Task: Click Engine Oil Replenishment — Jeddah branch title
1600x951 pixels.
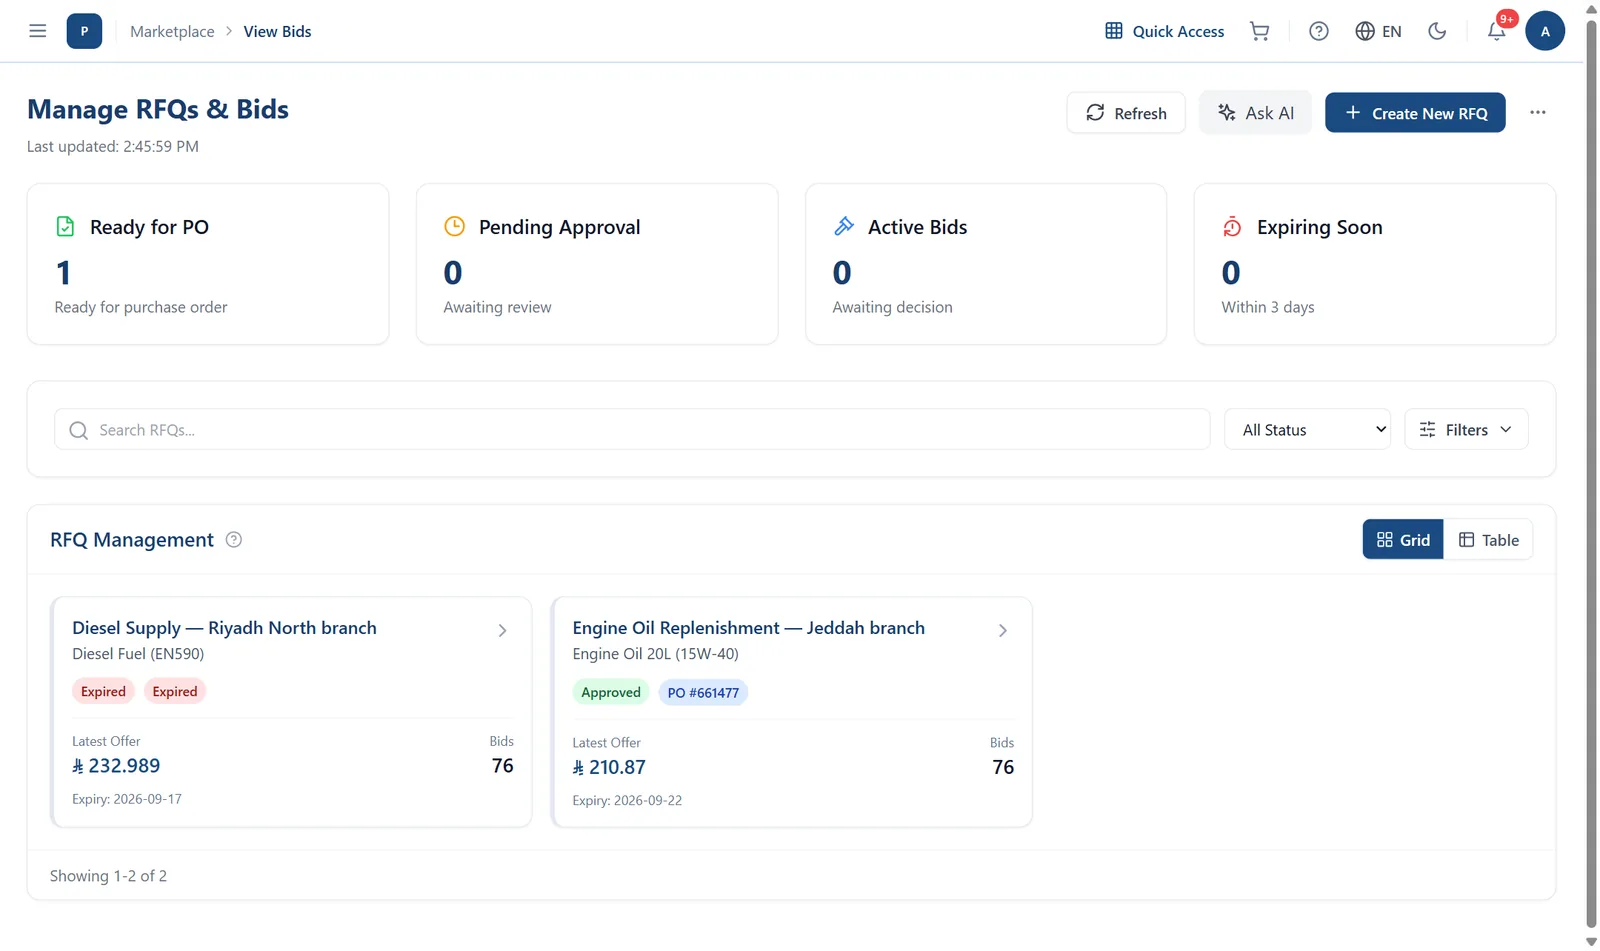Action: (x=748, y=628)
